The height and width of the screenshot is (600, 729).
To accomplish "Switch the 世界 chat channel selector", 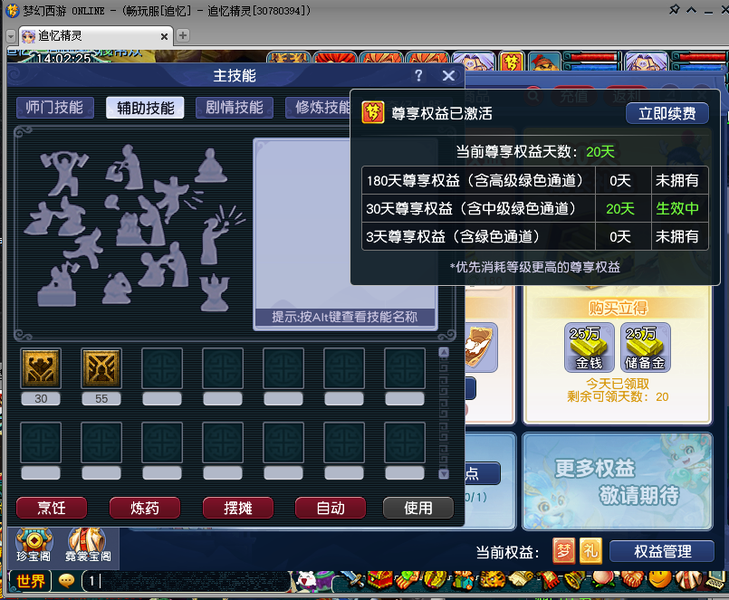I will [30, 581].
